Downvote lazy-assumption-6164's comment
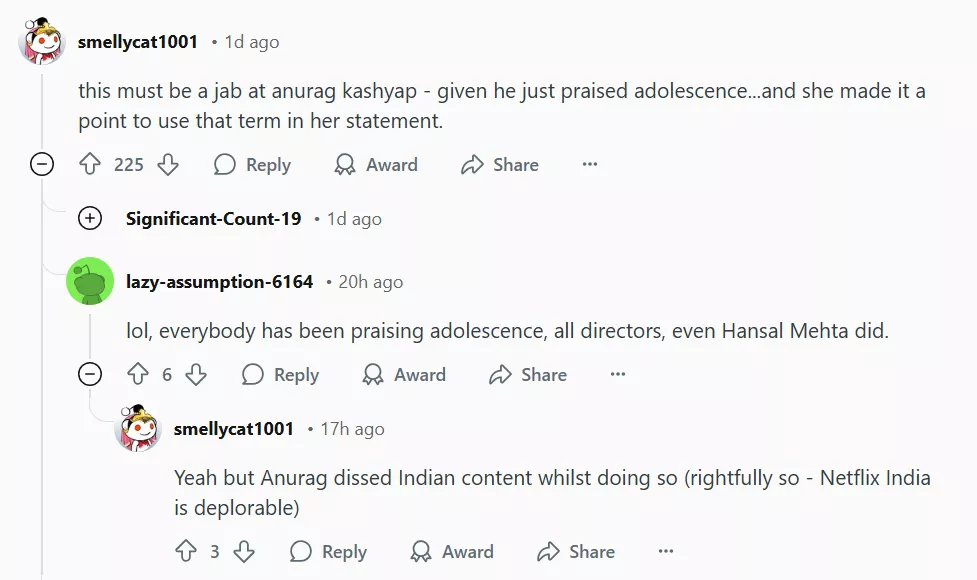Image resolution: width=977 pixels, height=580 pixels. (196, 375)
